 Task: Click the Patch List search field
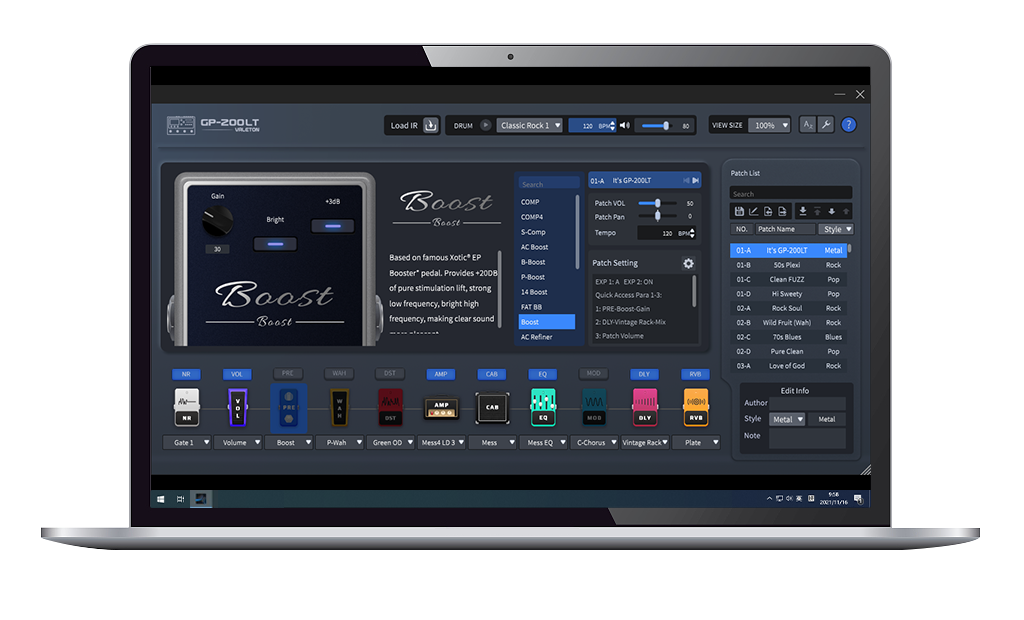point(790,192)
